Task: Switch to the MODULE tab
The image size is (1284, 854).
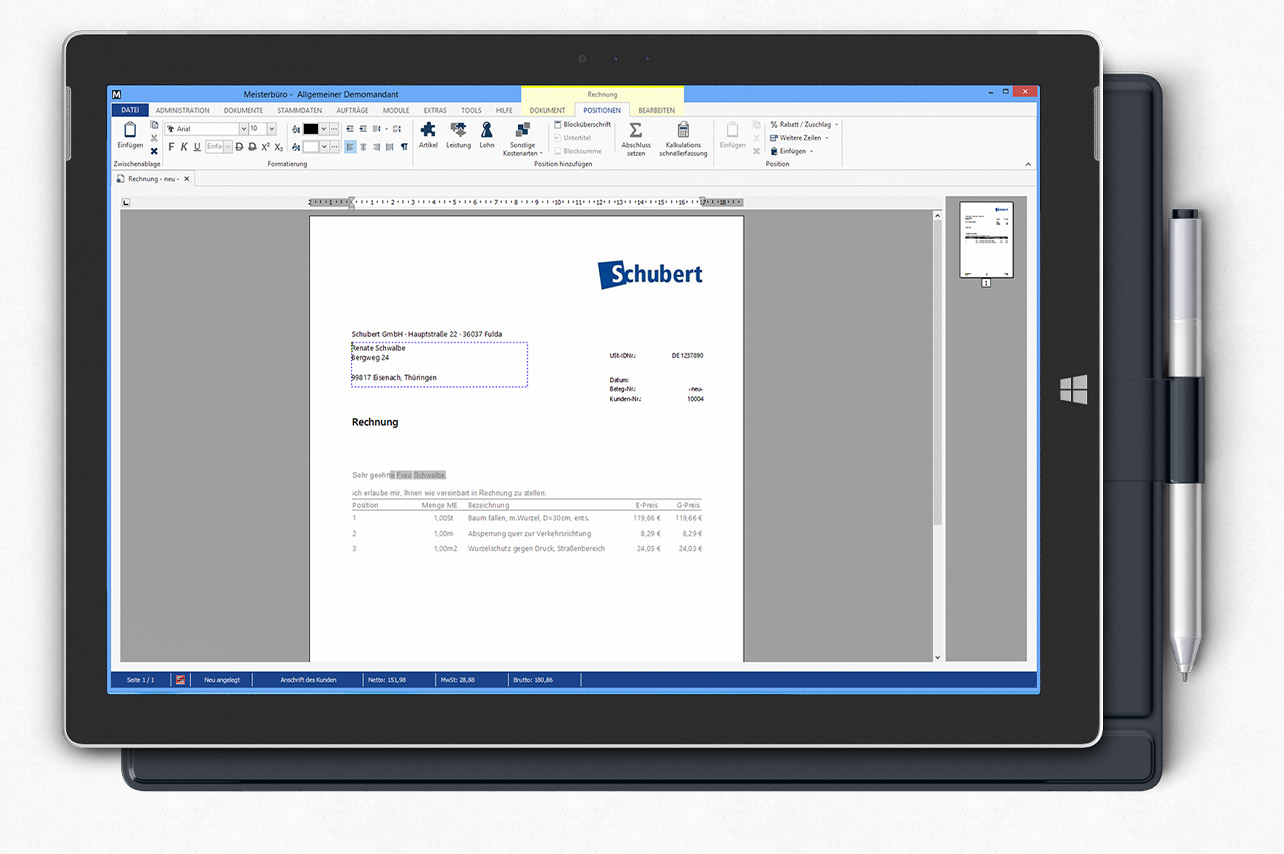Action: 396,110
